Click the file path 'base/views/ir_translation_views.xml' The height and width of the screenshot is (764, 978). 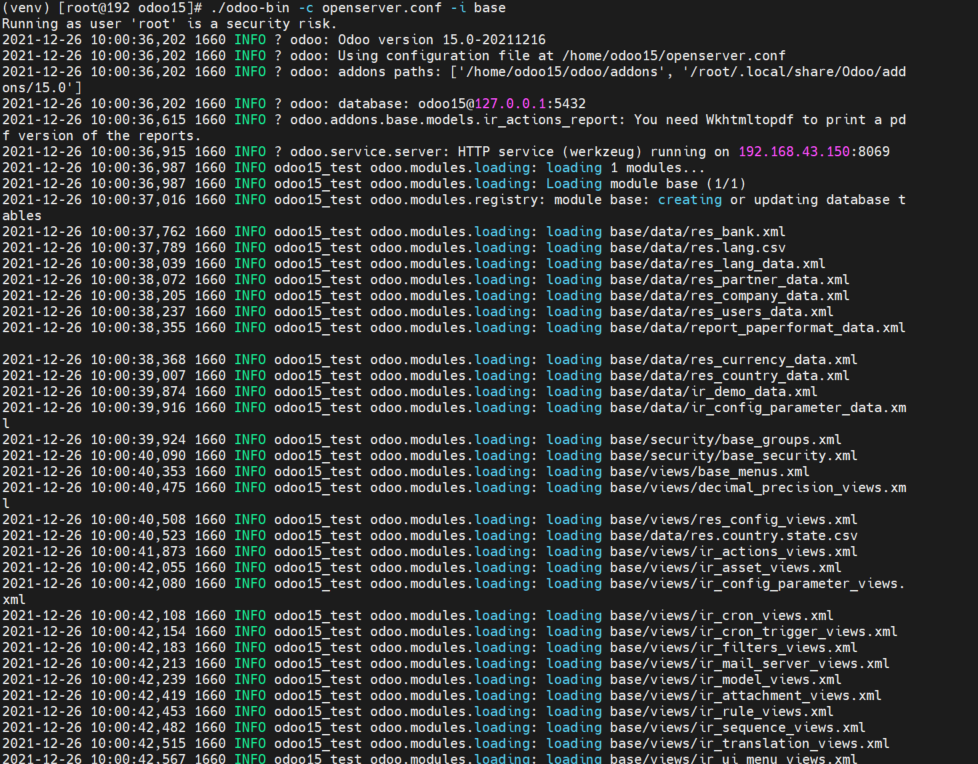(749, 743)
